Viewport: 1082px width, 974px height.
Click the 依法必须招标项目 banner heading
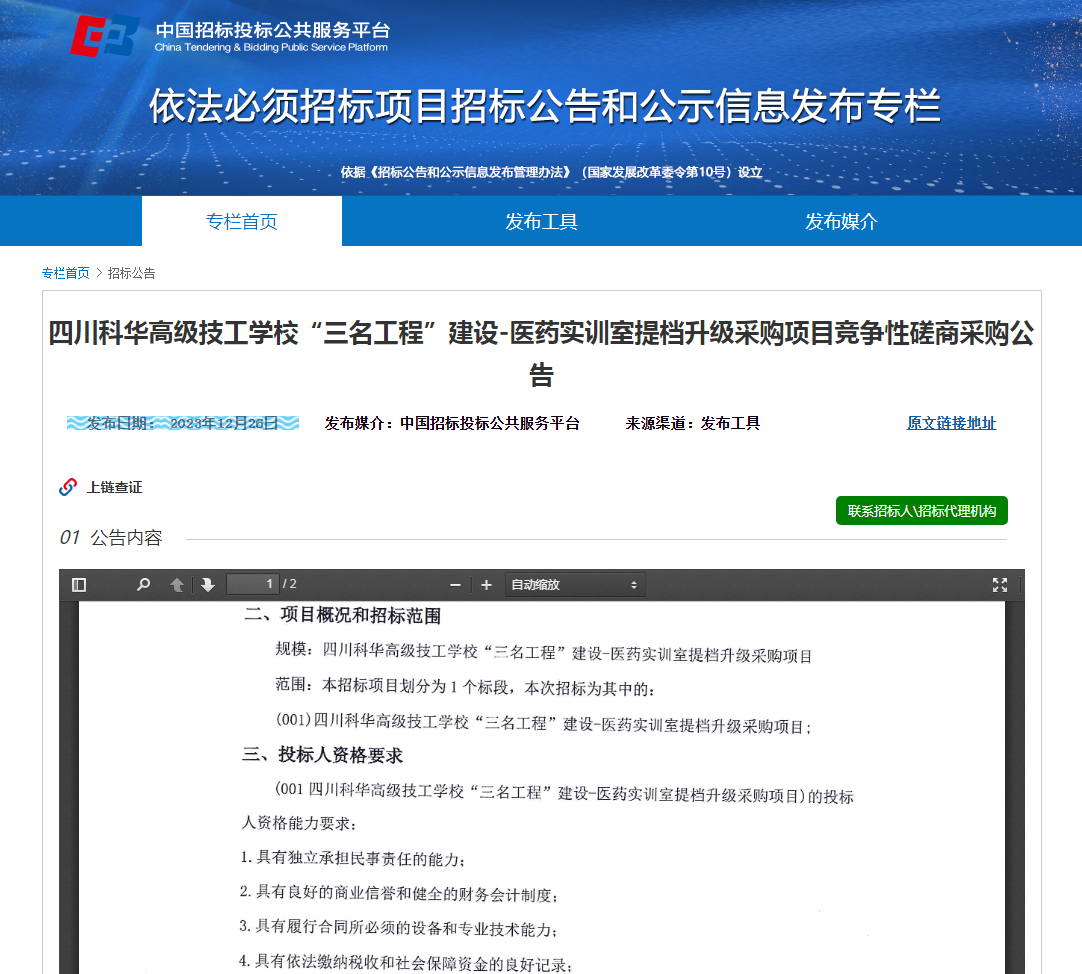545,106
